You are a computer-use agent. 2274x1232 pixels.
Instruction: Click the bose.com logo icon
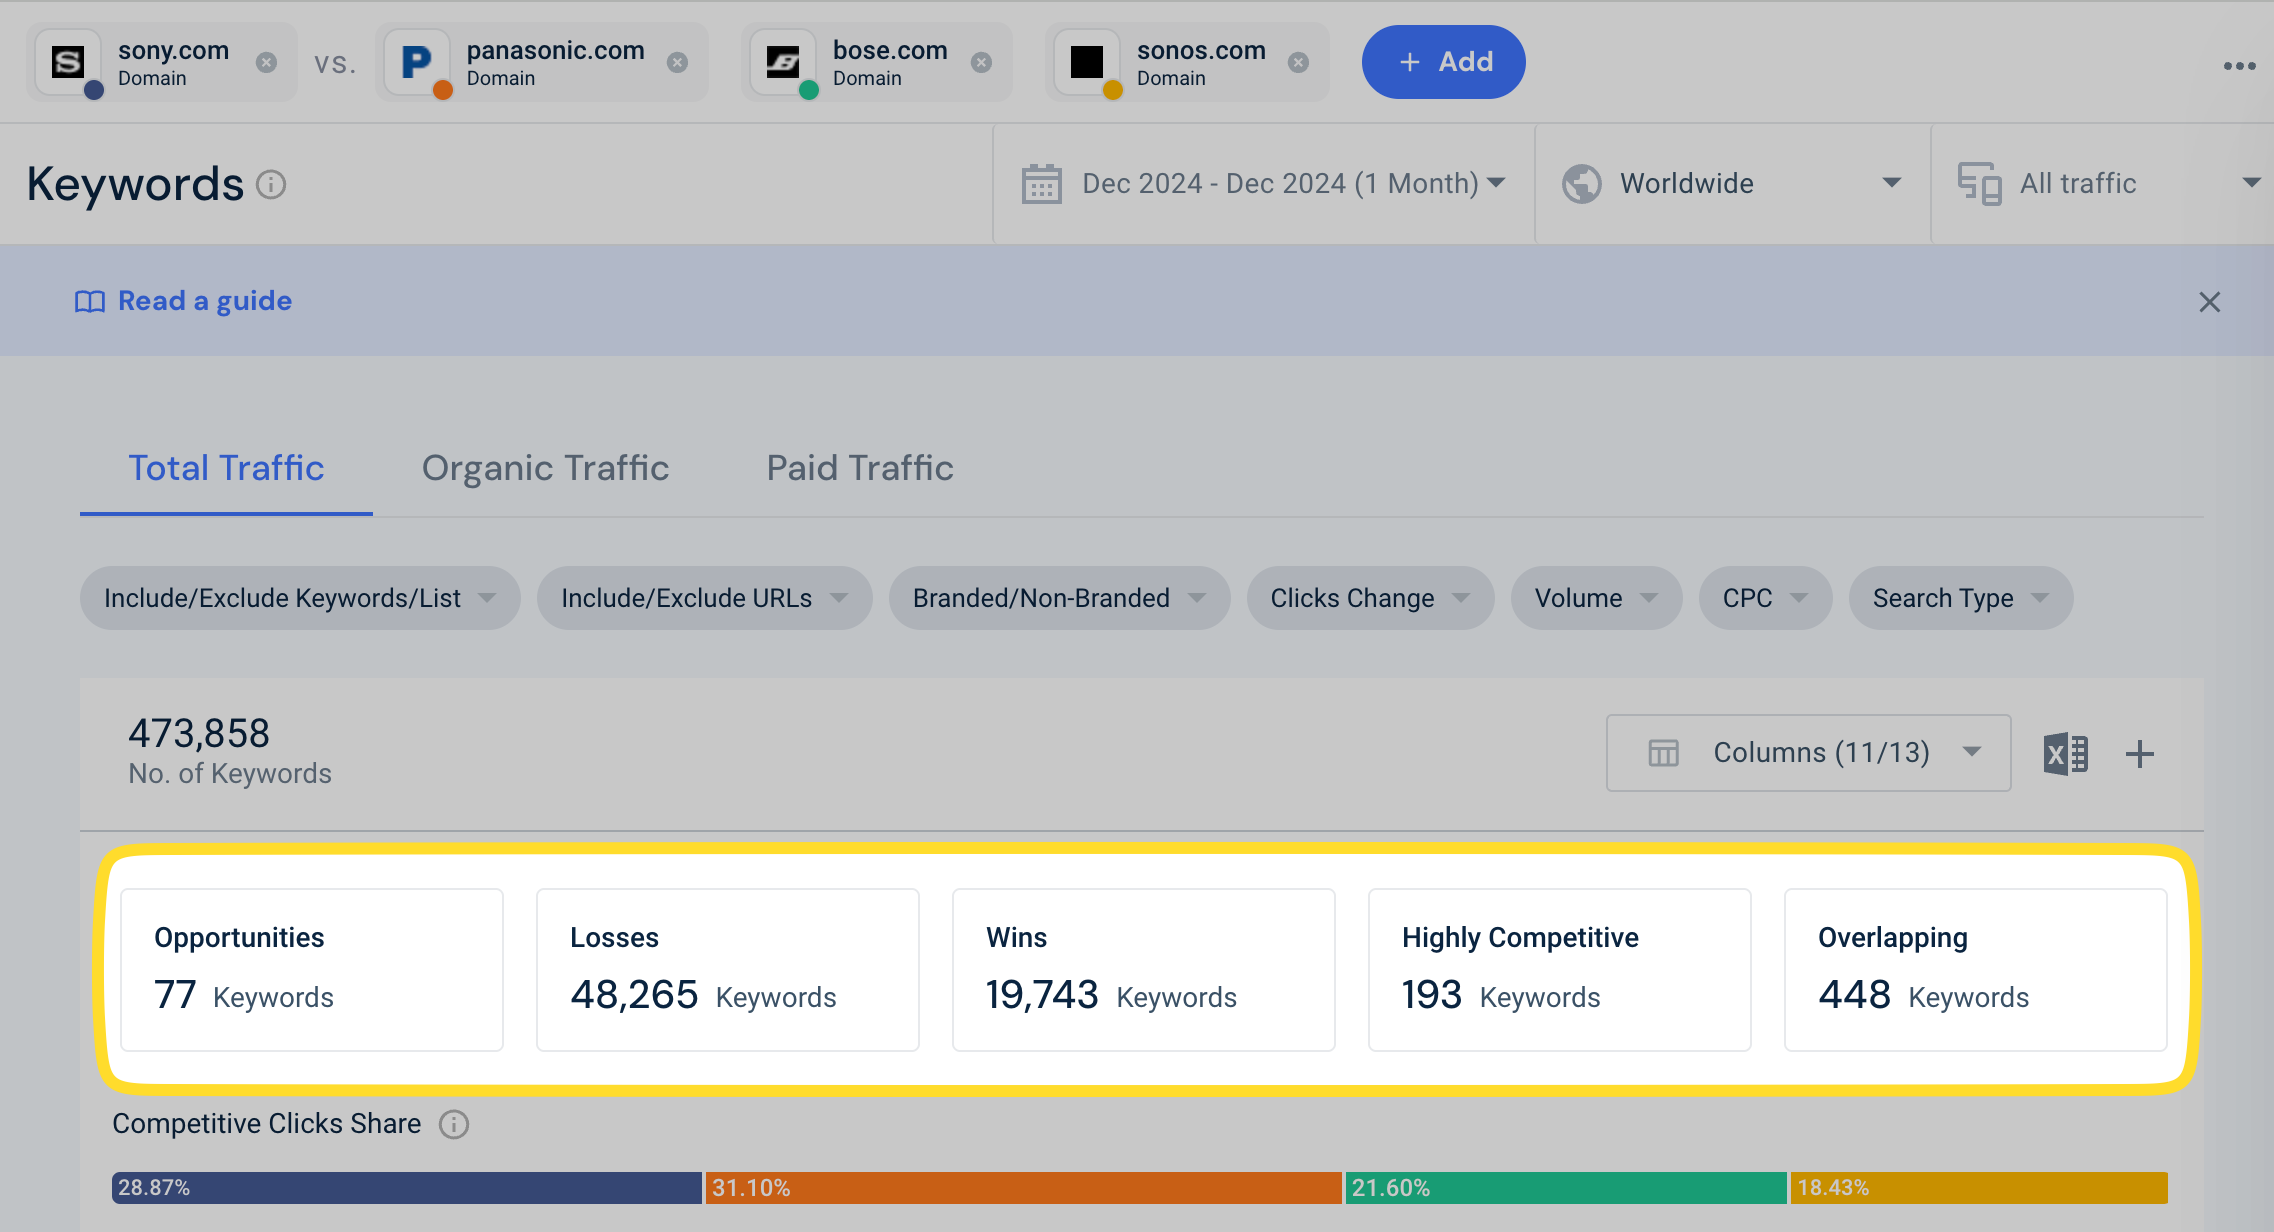783,62
